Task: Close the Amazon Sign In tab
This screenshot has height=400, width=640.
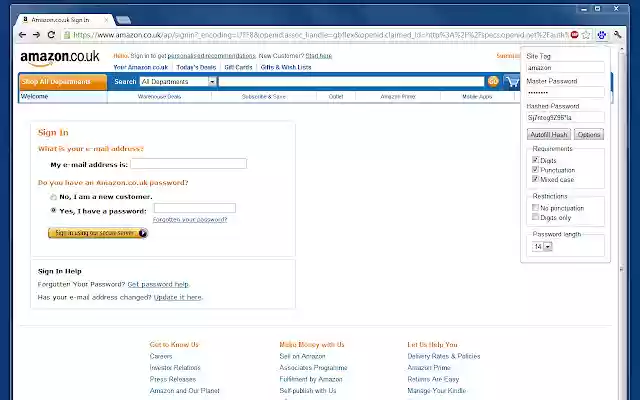Action: click(x=107, y=20)
